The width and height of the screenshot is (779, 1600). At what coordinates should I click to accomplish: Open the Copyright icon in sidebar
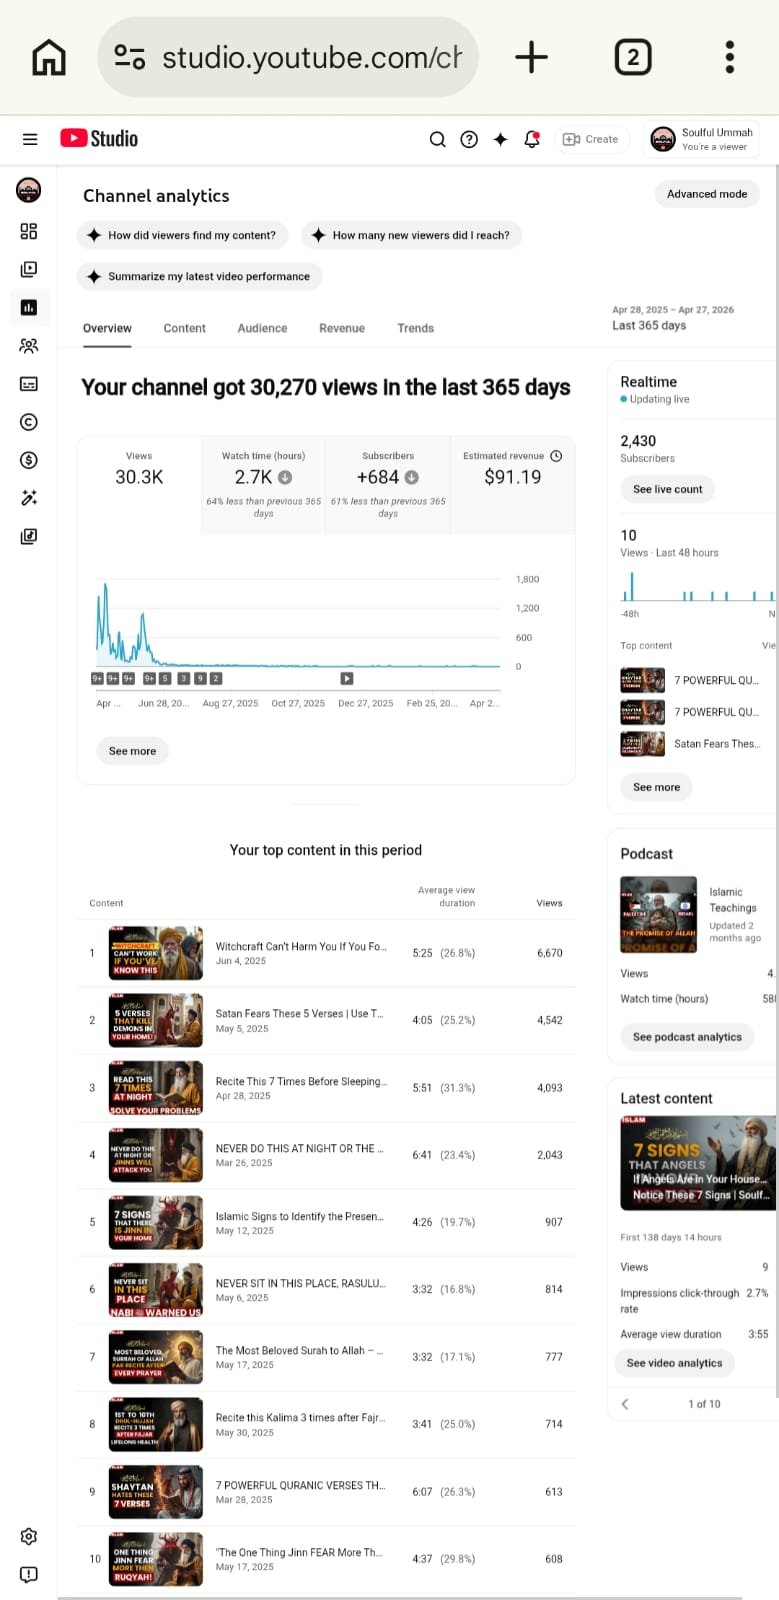(x=29, y=422)
